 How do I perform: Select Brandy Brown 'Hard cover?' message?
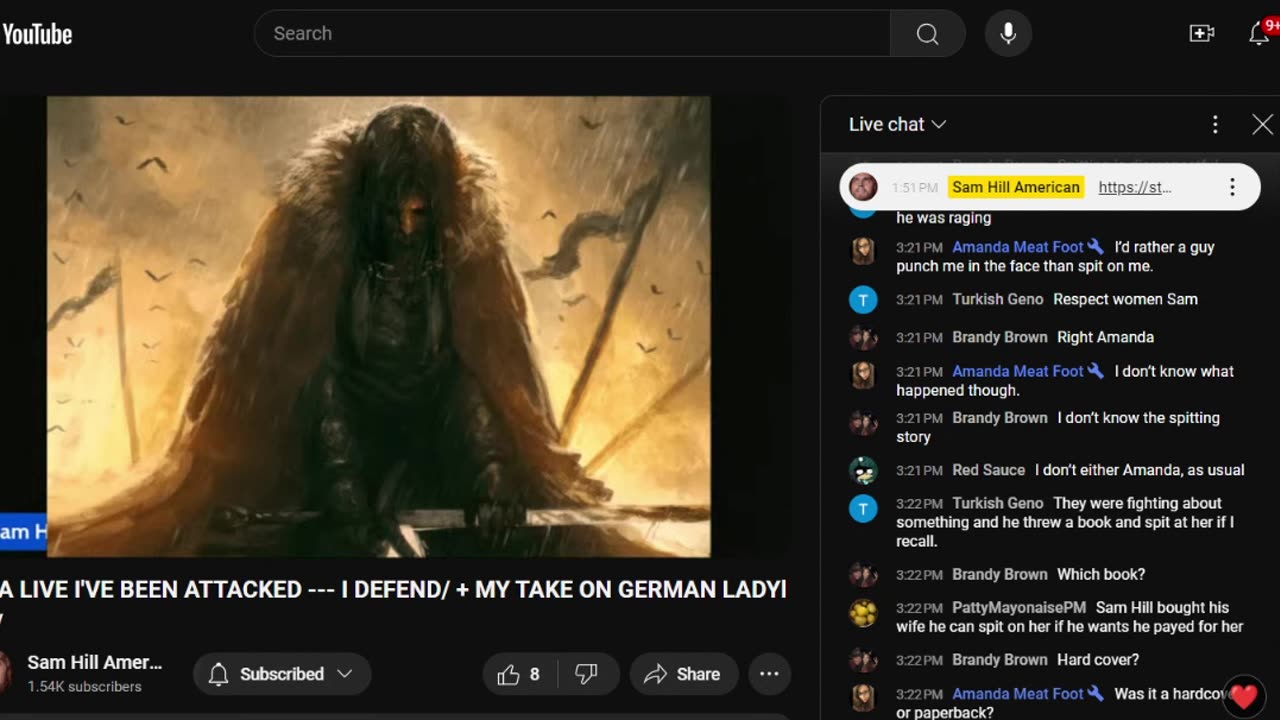click(1050, 660)
